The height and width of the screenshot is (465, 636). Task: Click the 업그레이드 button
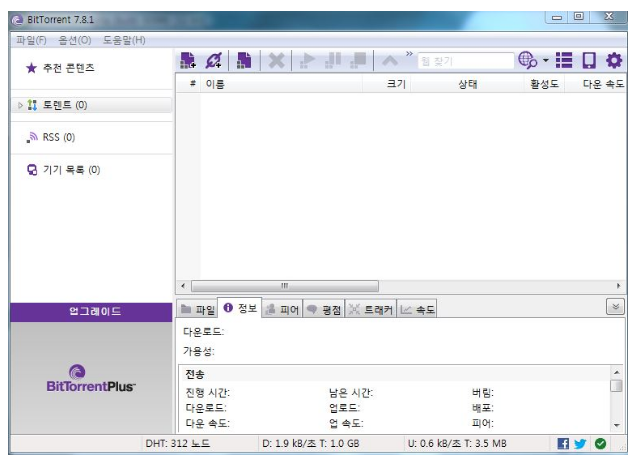(91, 312)
